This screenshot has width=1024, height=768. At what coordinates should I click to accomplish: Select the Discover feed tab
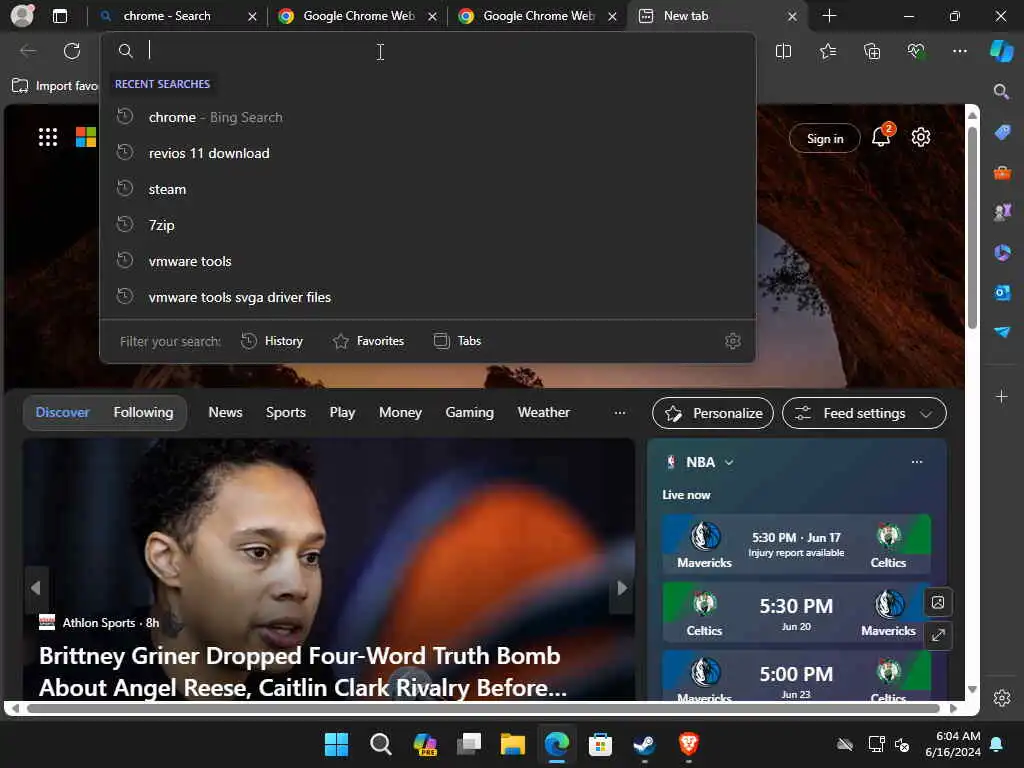coord(63,412)
